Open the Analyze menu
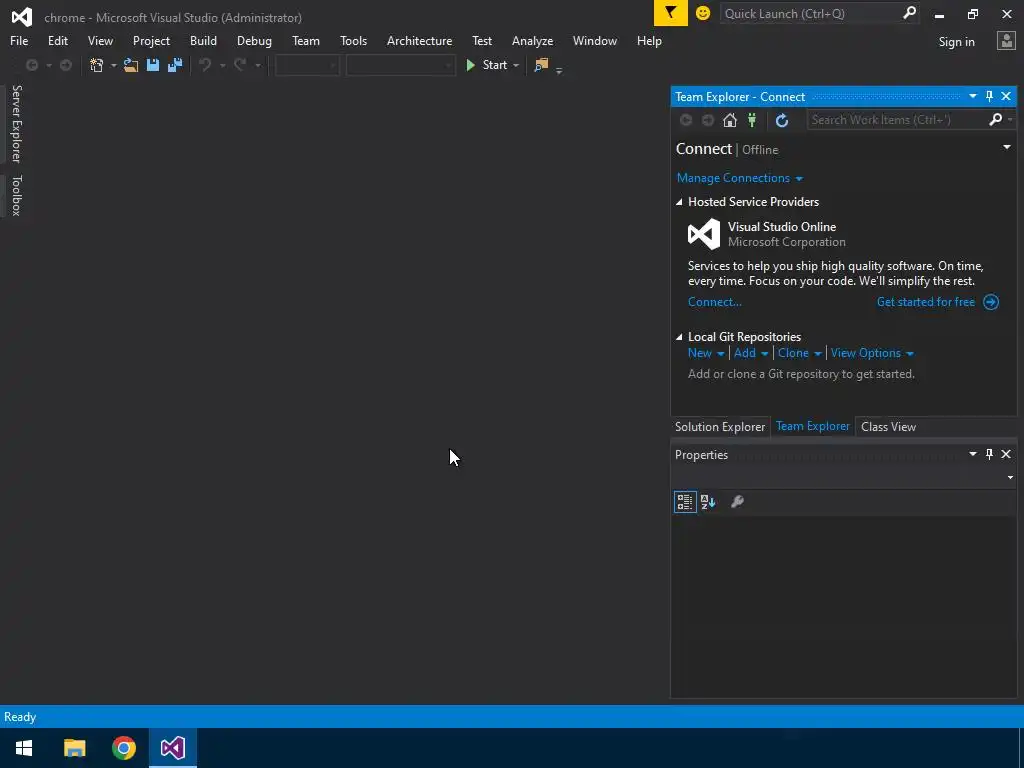1024x768 pixels. click(x=532, y=41)
